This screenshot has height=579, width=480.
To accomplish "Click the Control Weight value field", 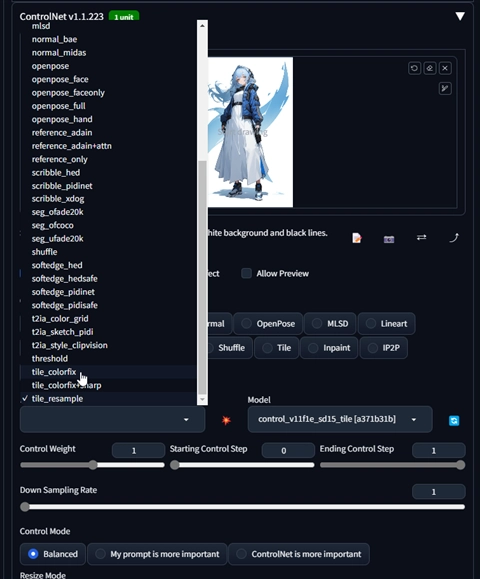I will pos(138,450).
